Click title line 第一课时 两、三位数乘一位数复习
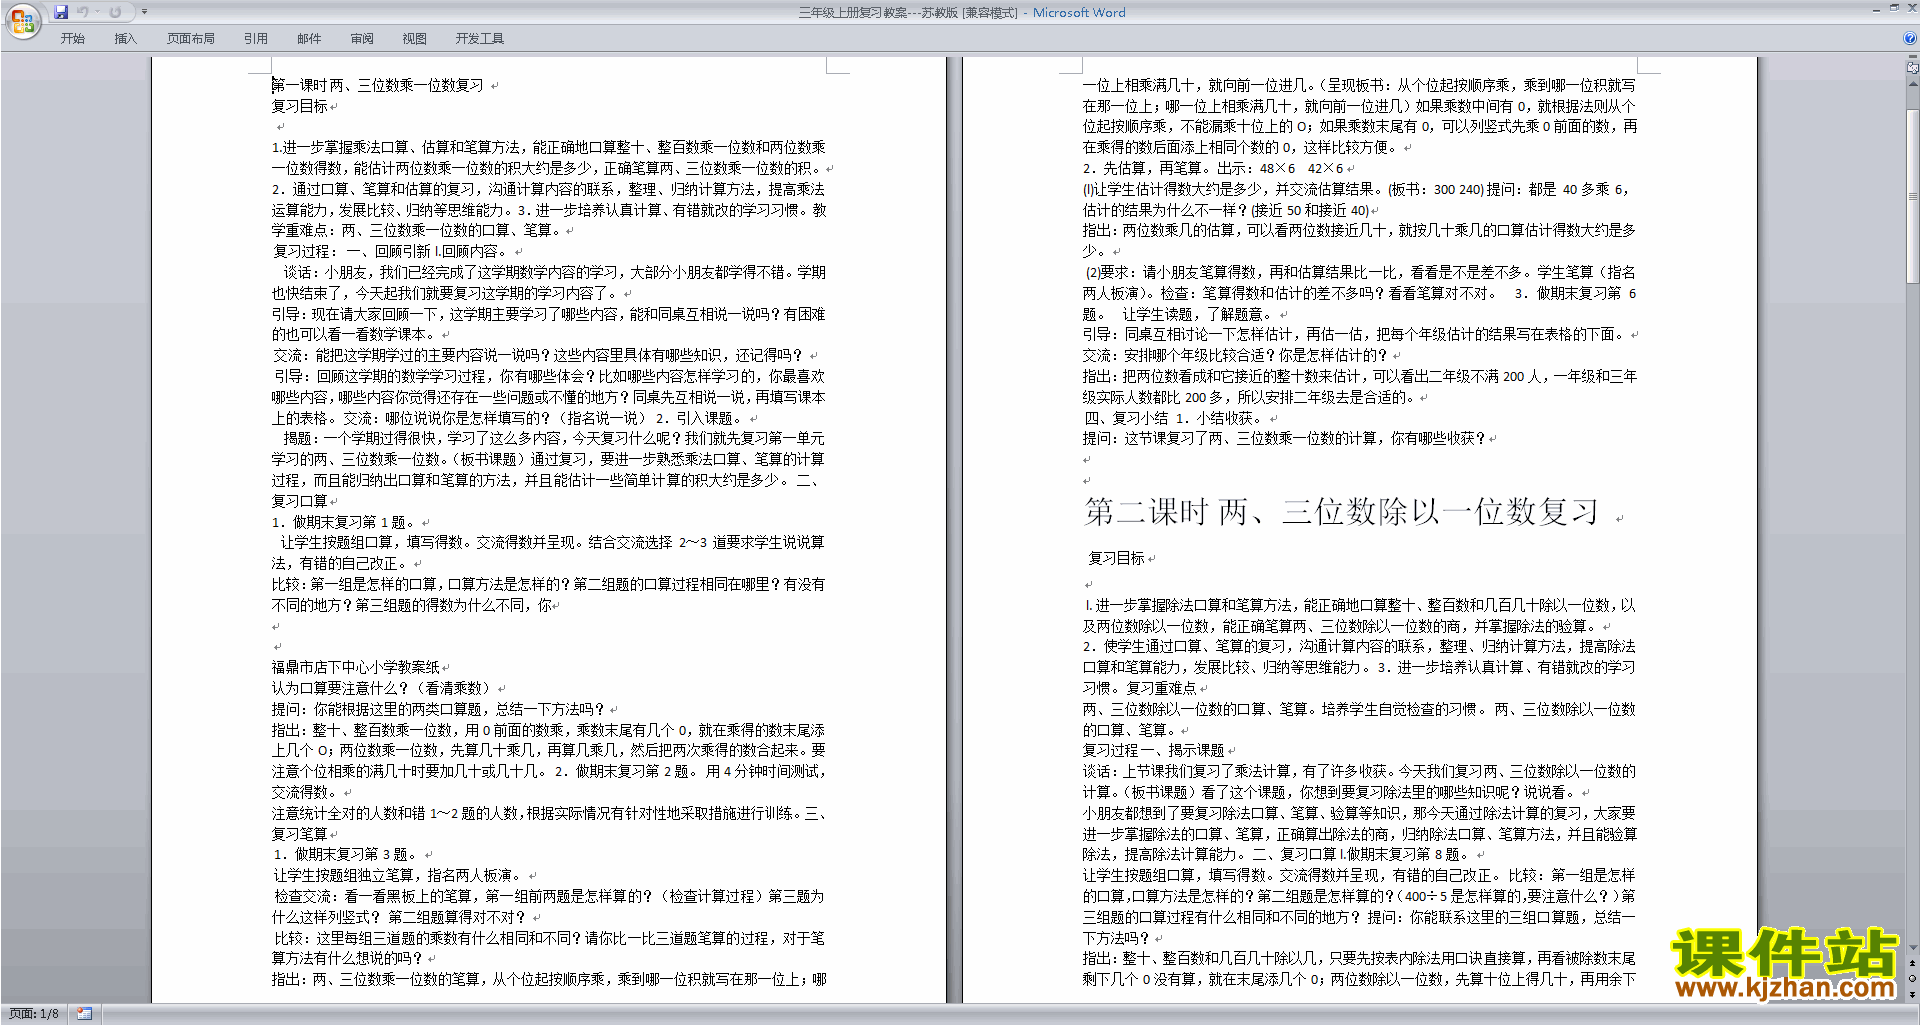 [x=377, y=86]
